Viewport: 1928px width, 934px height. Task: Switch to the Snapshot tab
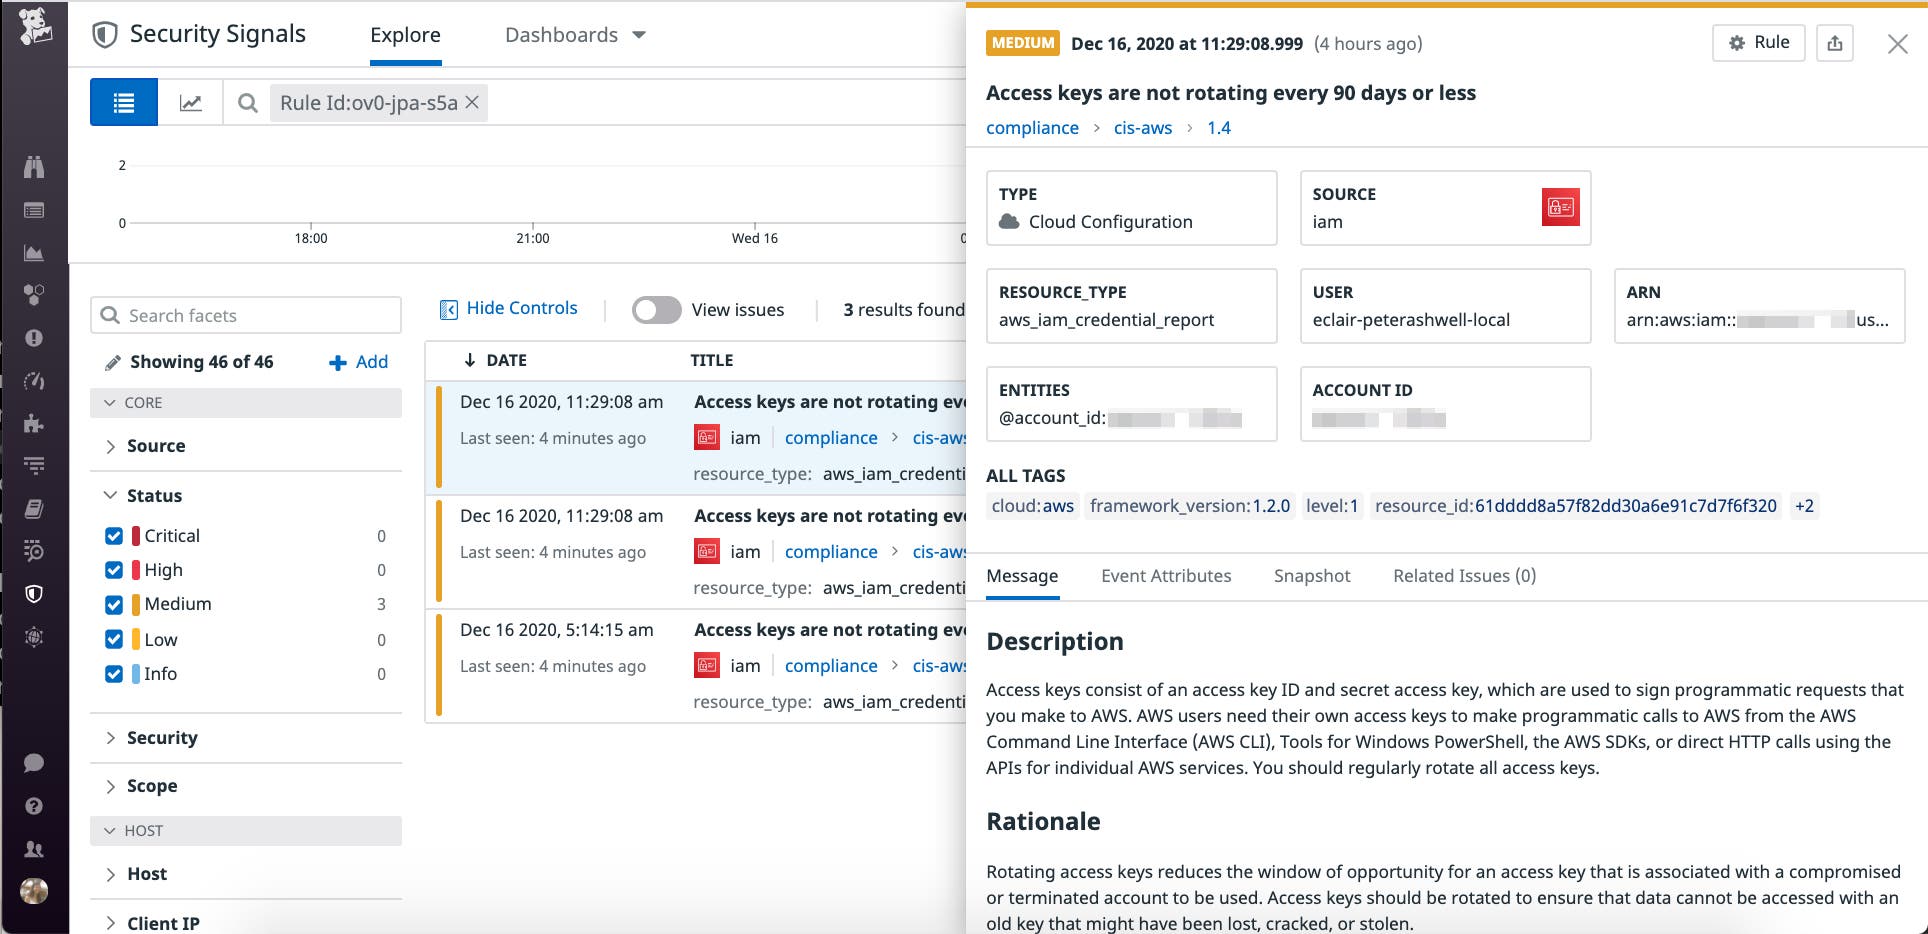[1312, 576]
